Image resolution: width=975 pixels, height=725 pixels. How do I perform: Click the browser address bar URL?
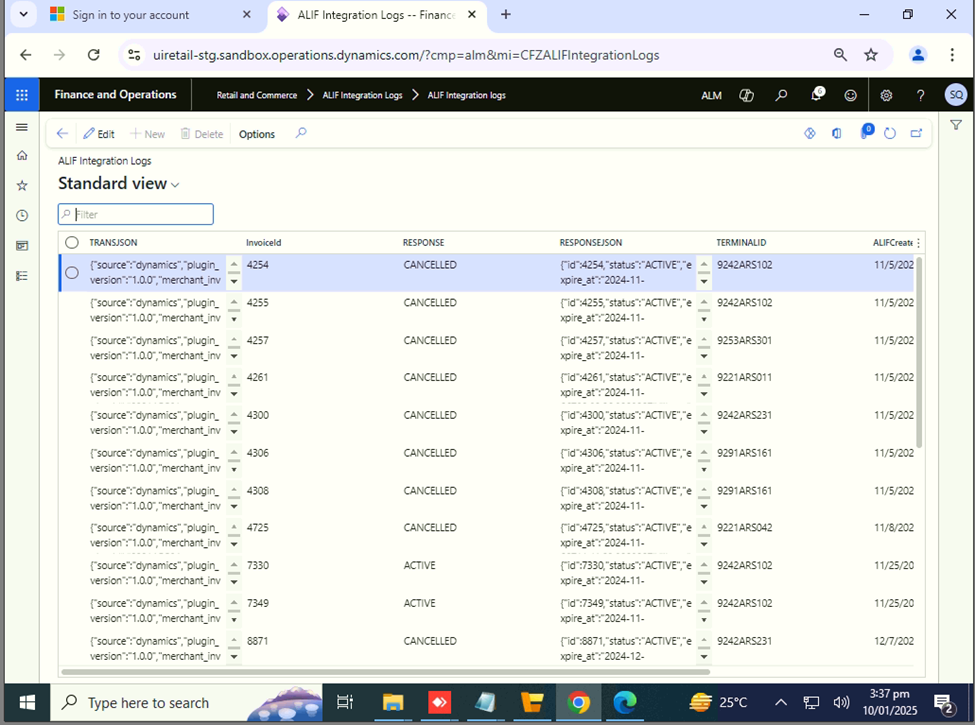click(406, 55)
